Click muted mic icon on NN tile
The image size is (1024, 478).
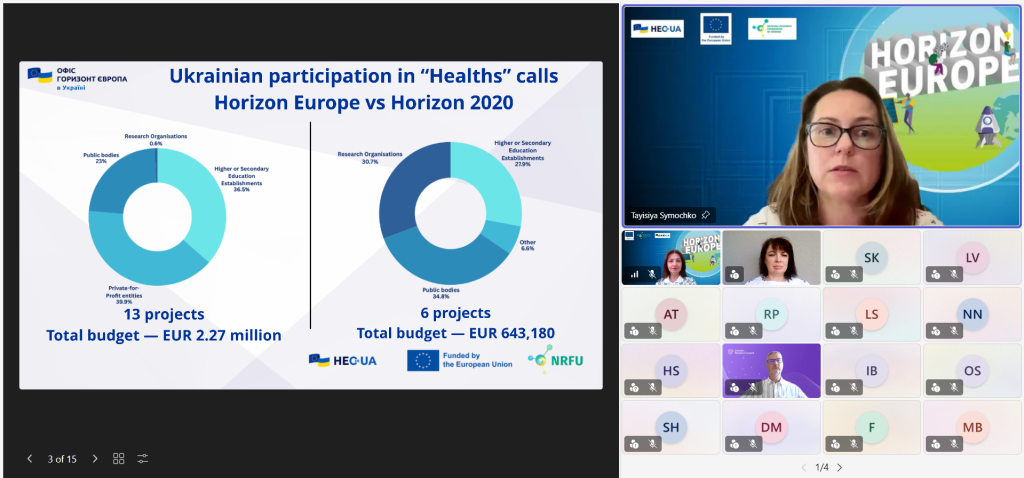[x=953, y=331]
